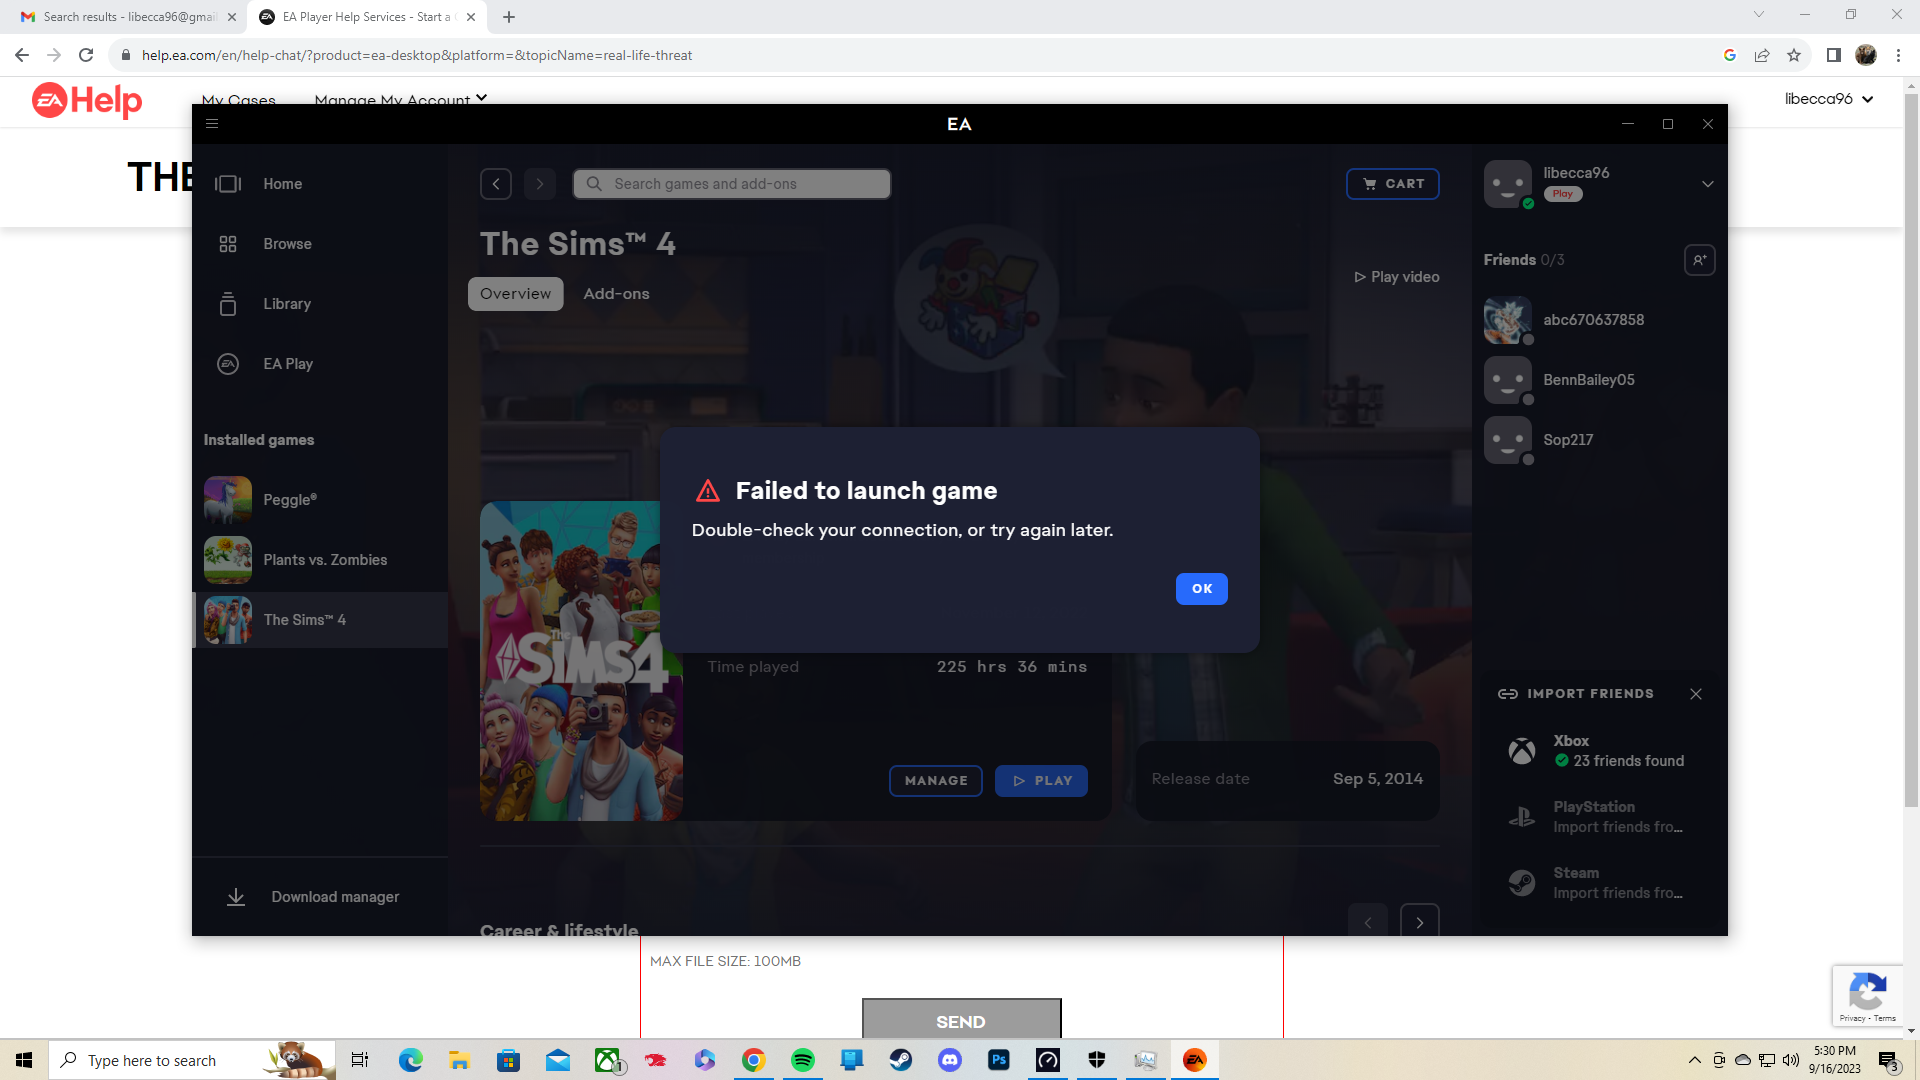Open Chrome tab search dropdown arrow
This screenshot has width=1920, height=1080.
[1758, 14]
